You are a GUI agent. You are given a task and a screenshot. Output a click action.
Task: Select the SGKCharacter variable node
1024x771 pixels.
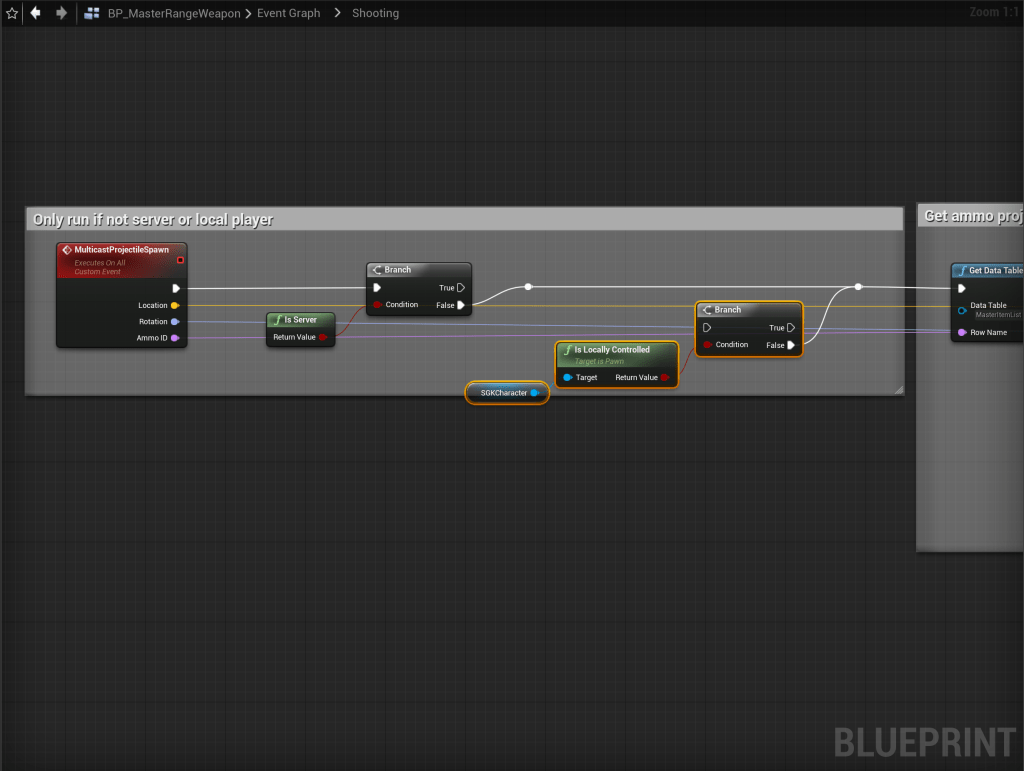click(504, 393)
